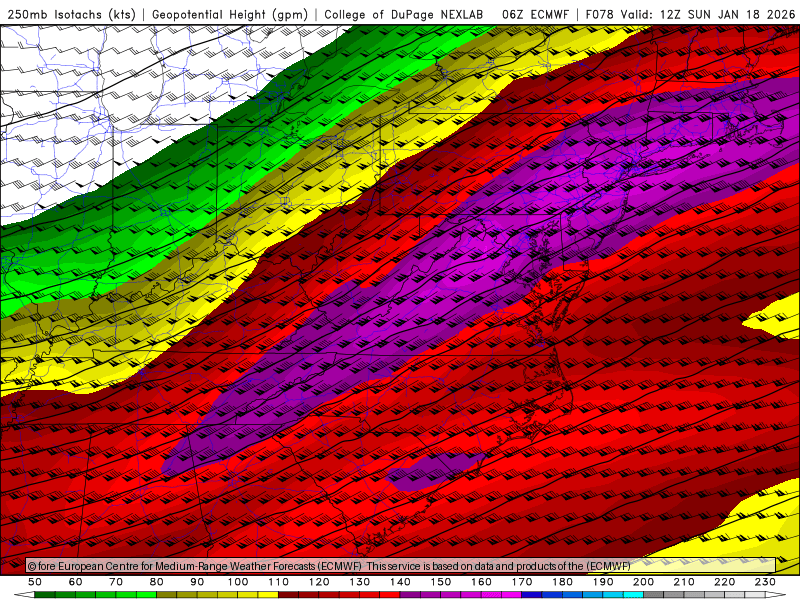800x600 pixels.
Task: Click the '120' label on the color scale
Action: tap(319, 582)
